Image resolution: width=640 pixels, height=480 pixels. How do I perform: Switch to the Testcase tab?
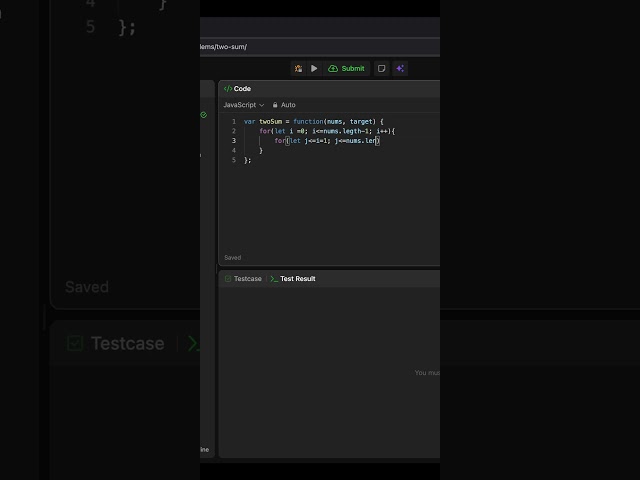[243, 279]
